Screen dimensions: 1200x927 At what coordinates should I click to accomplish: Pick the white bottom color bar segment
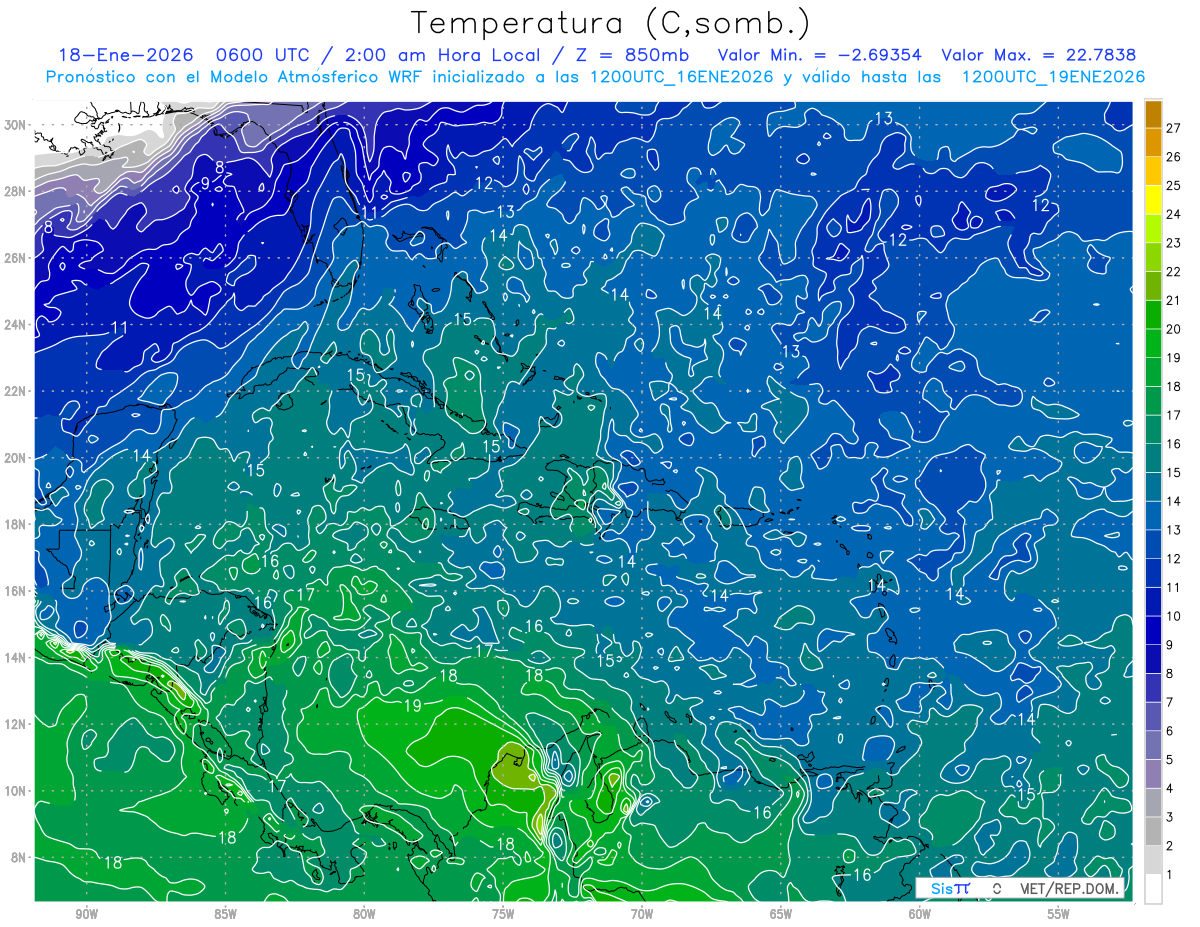click(1153, 889)
